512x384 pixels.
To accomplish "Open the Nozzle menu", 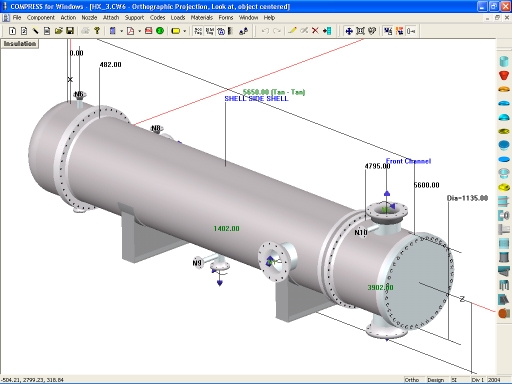I will (x=89, y=18).
